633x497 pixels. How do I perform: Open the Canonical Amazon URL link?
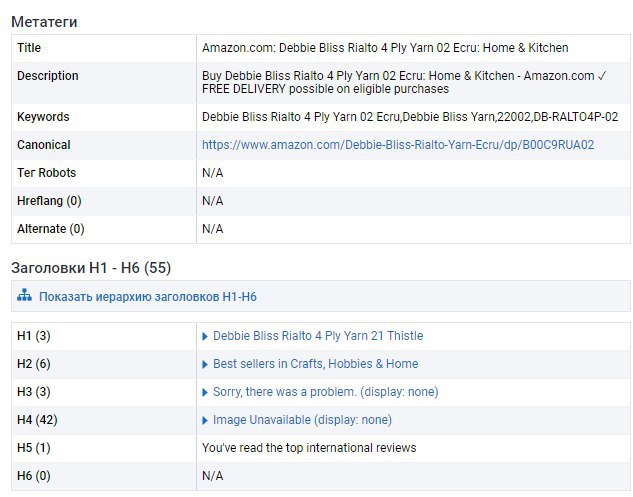pos(398,145)
